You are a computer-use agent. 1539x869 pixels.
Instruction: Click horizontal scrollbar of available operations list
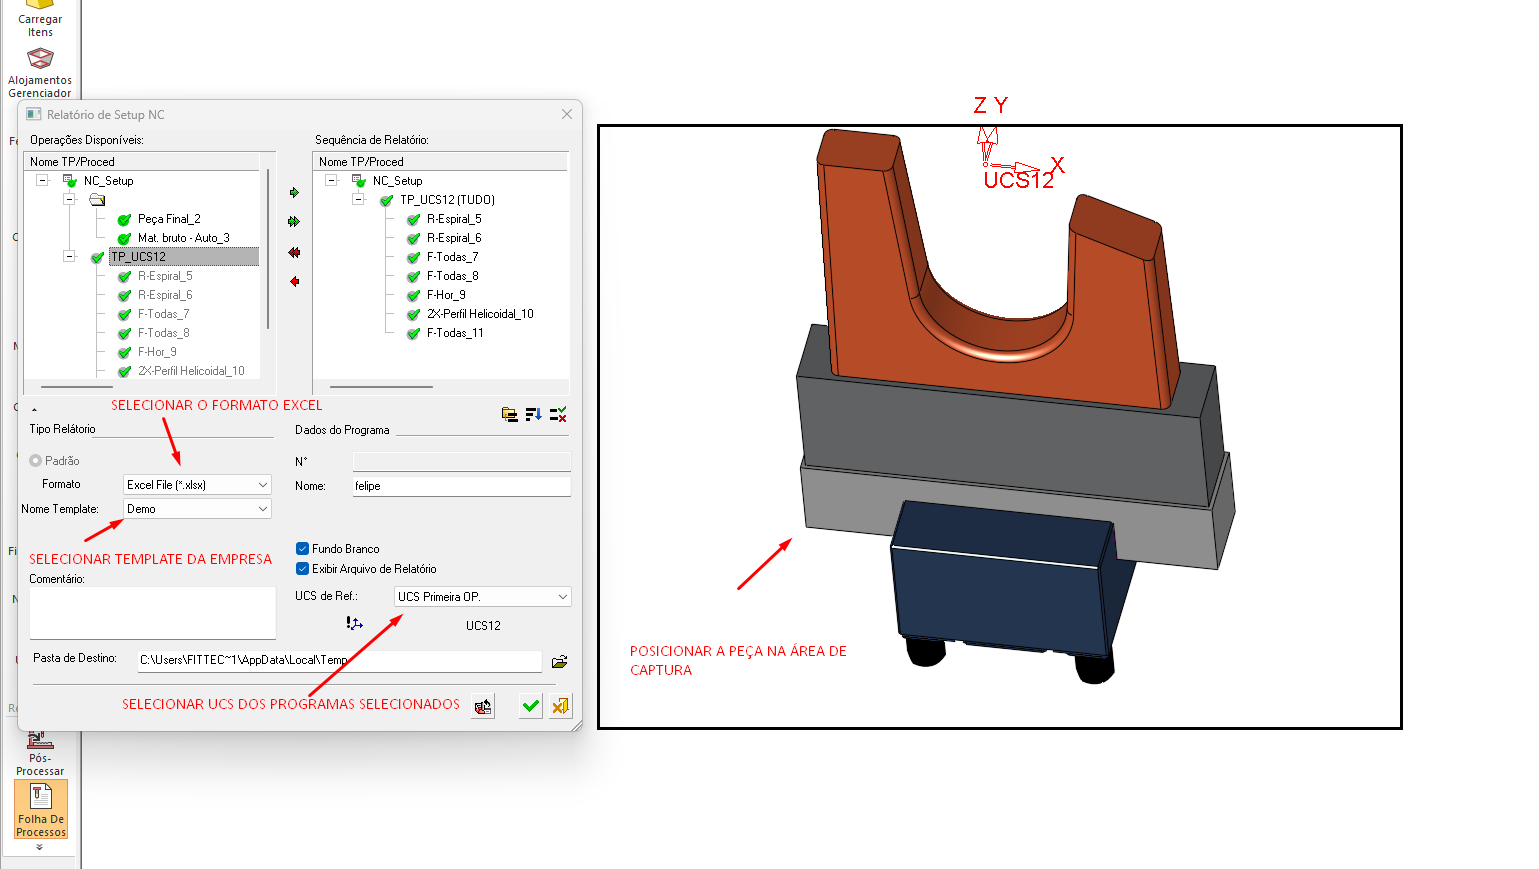coord(77,386)
